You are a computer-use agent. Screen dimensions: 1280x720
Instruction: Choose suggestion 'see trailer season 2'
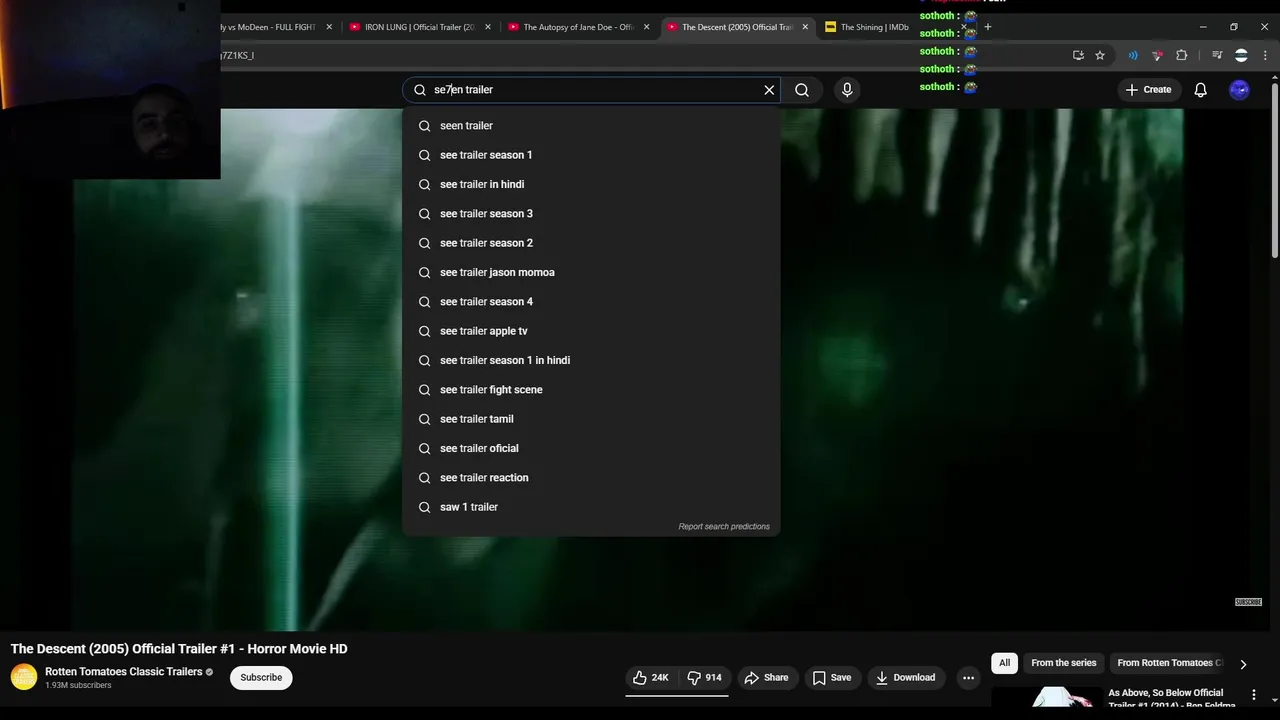(x=591, y=243)
